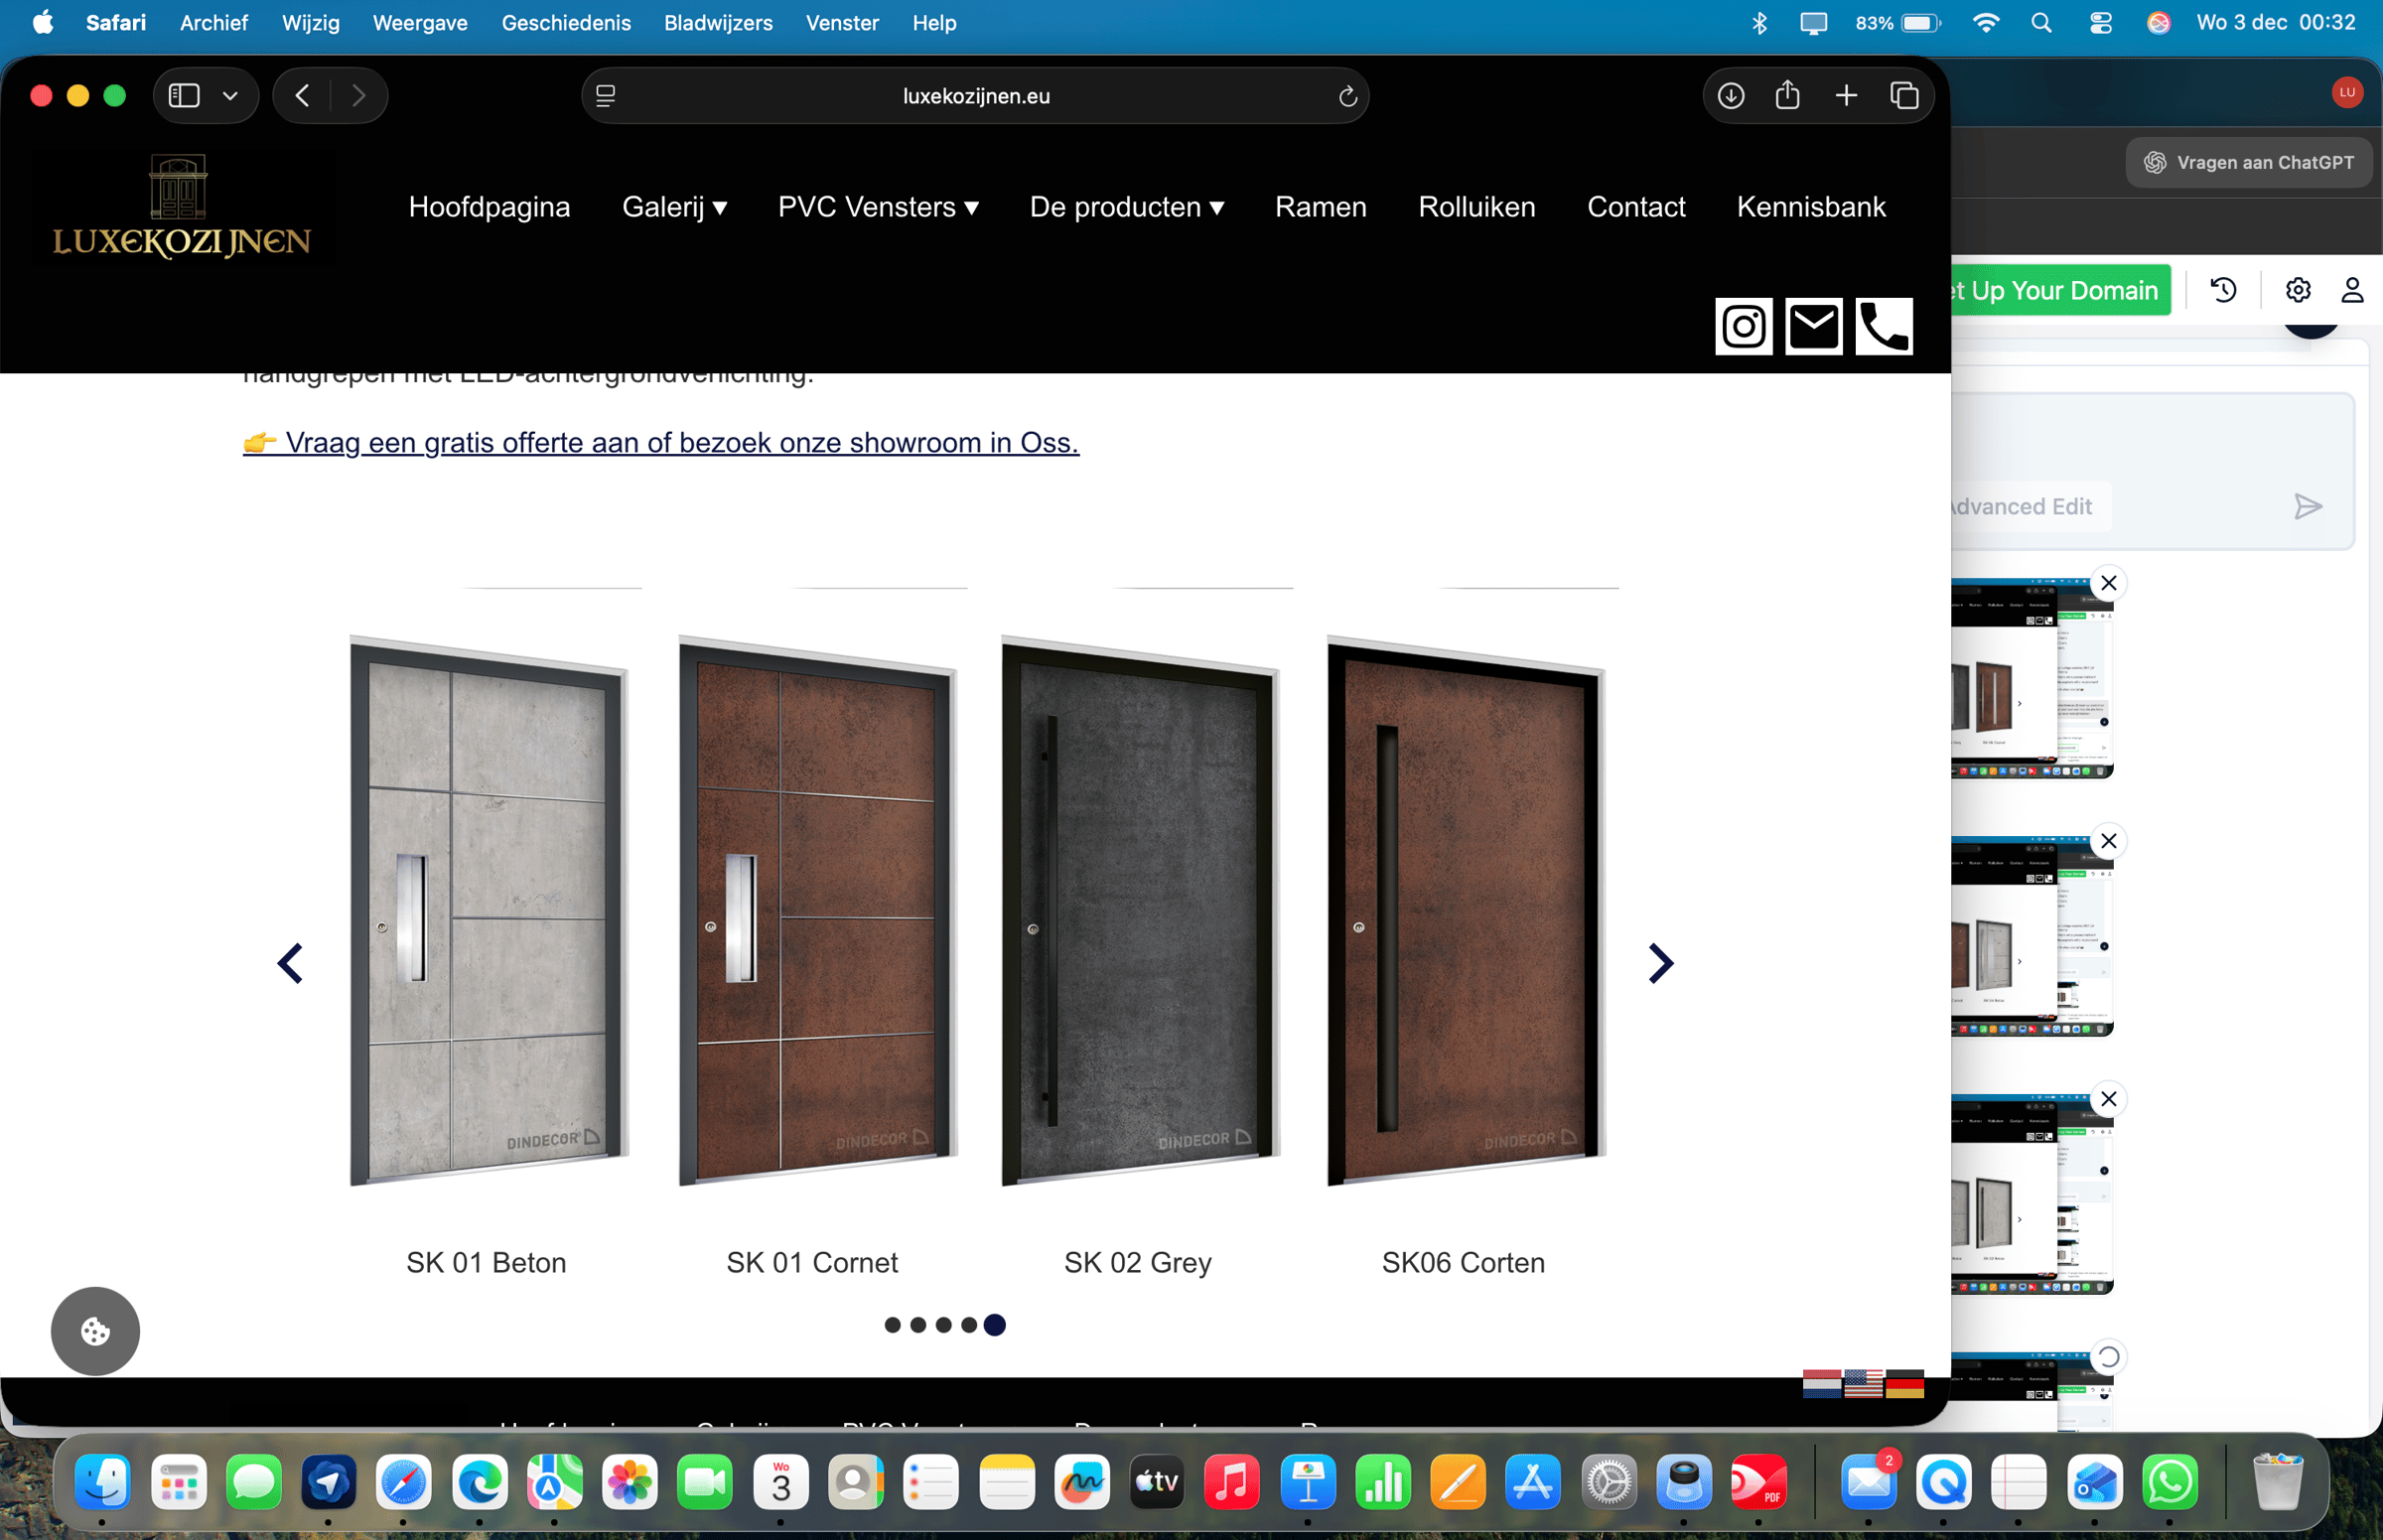Click the phone contact icon
Viewport: 2383px width, 1540px height.
pyautogui.click(x=1884, y=326)
